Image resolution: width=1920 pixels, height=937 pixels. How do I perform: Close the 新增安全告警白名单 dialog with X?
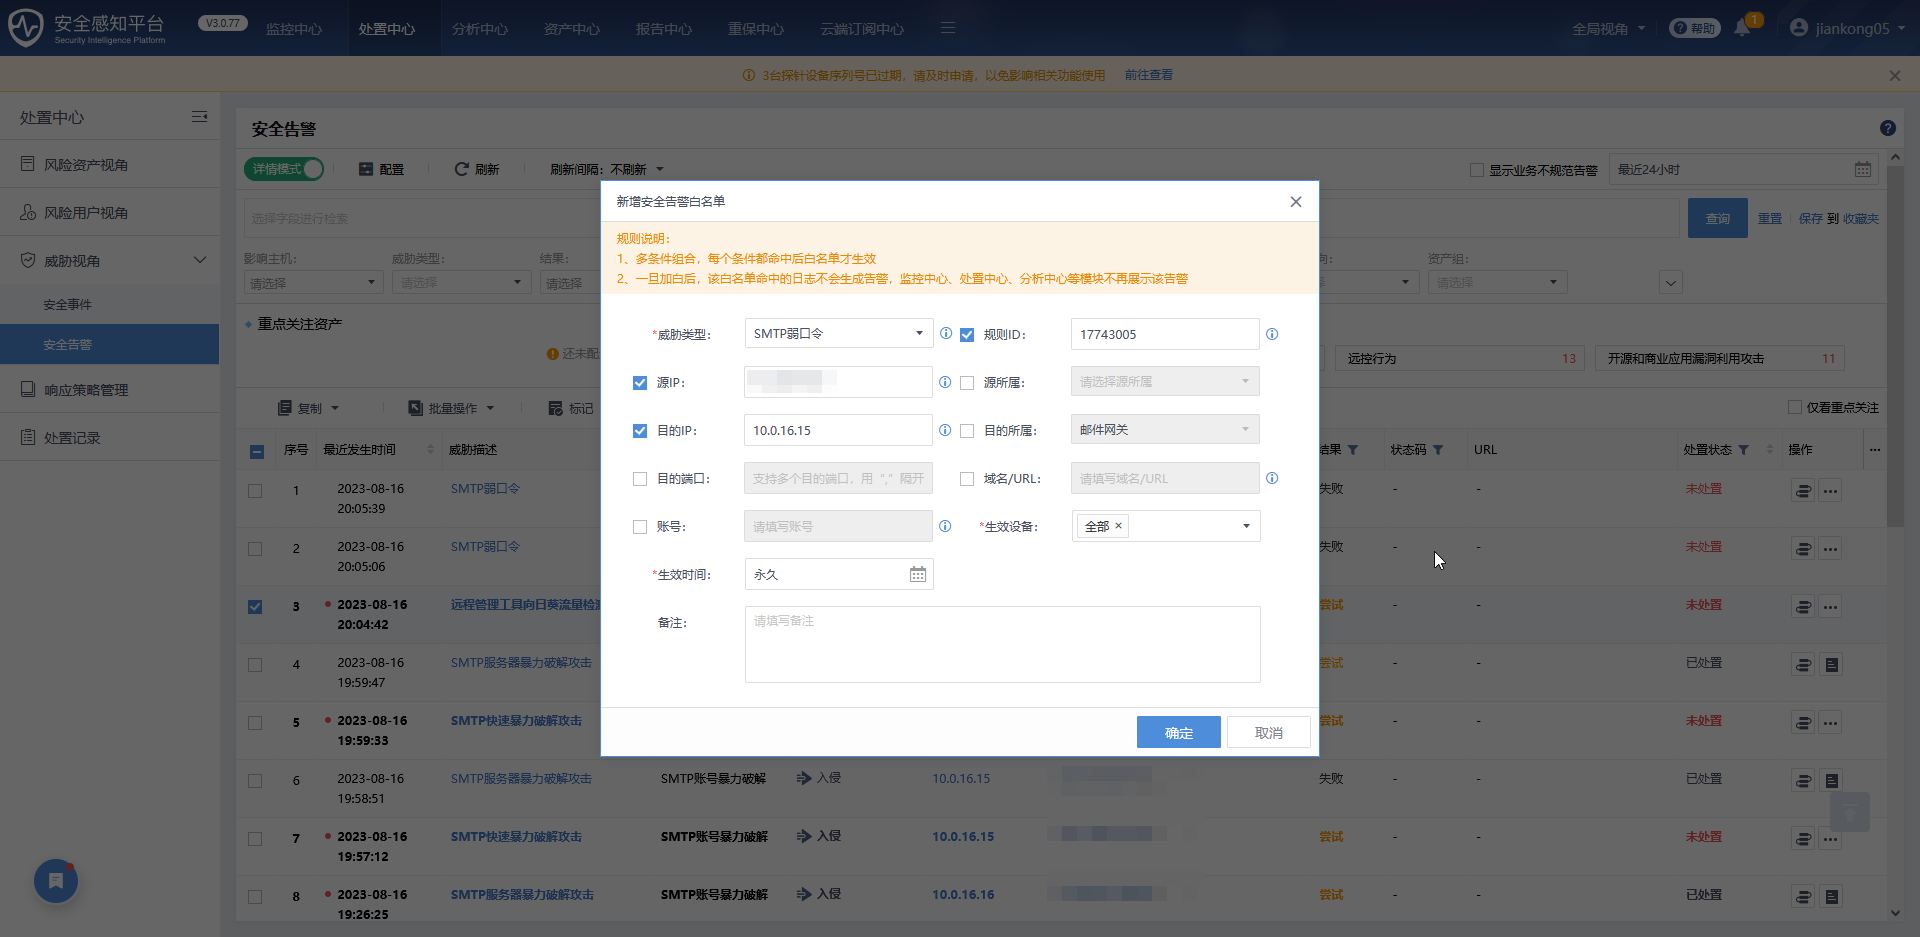tap(1296, 202)
